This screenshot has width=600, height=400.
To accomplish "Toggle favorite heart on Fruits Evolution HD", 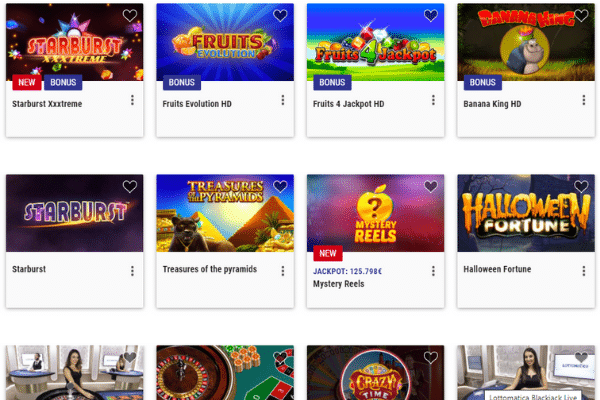I will coord(280,15).
